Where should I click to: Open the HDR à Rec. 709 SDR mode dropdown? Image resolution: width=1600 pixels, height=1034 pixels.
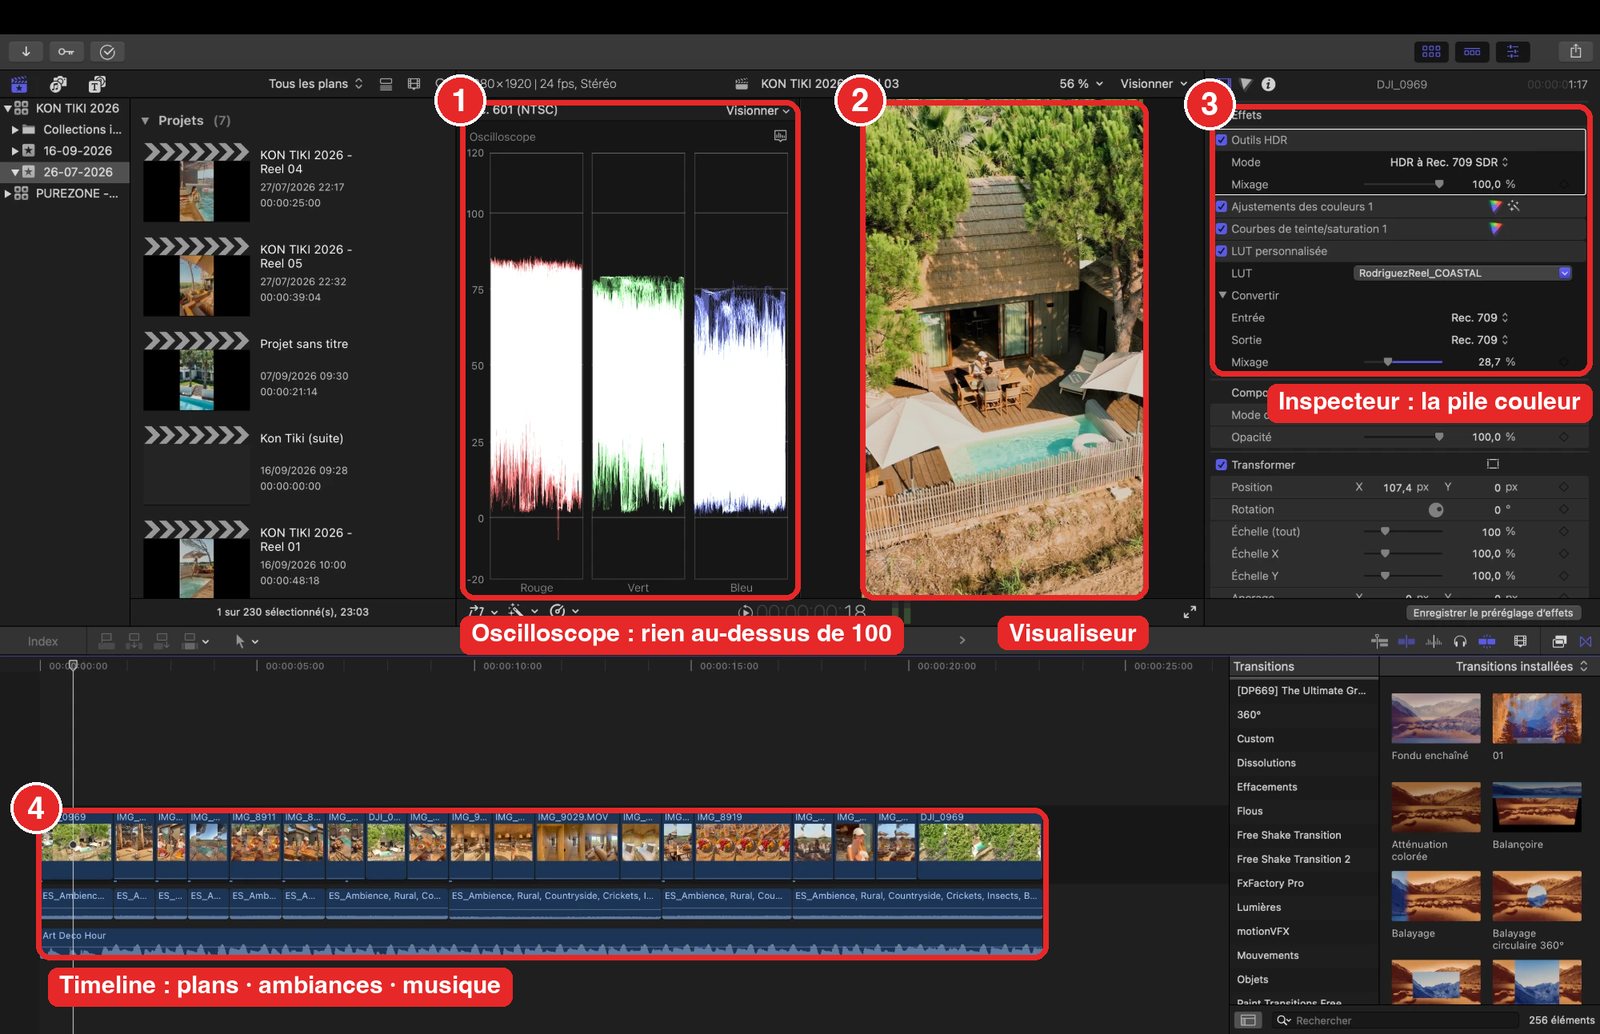pos(1449,162)
